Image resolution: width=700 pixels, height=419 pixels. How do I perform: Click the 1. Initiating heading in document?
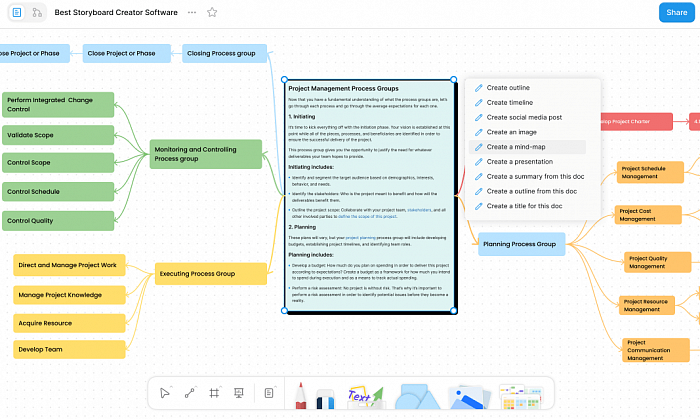[302, 116]
